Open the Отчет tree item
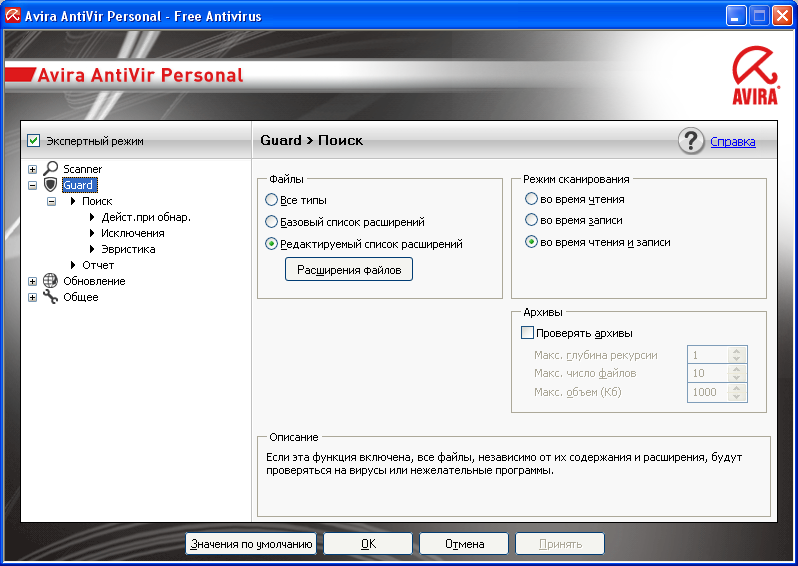The image size is (798, 566). 98,265
